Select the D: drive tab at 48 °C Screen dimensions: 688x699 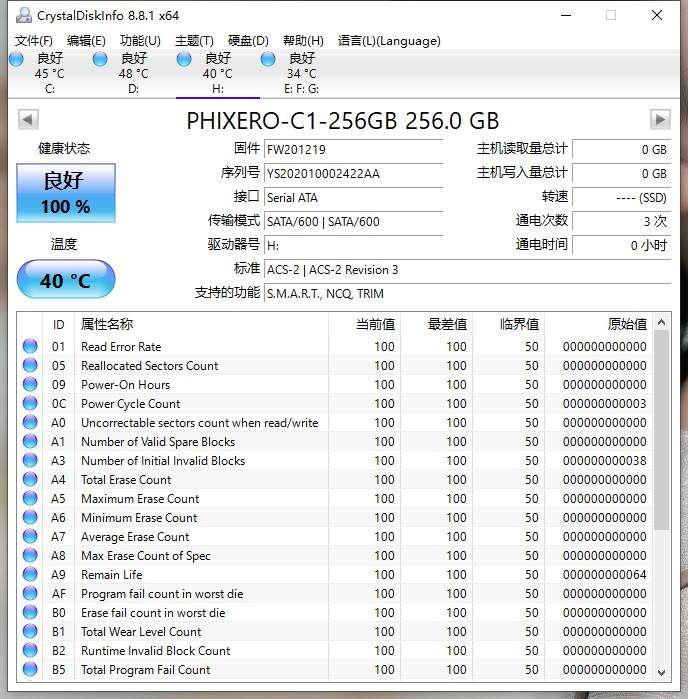click(134, 74)
